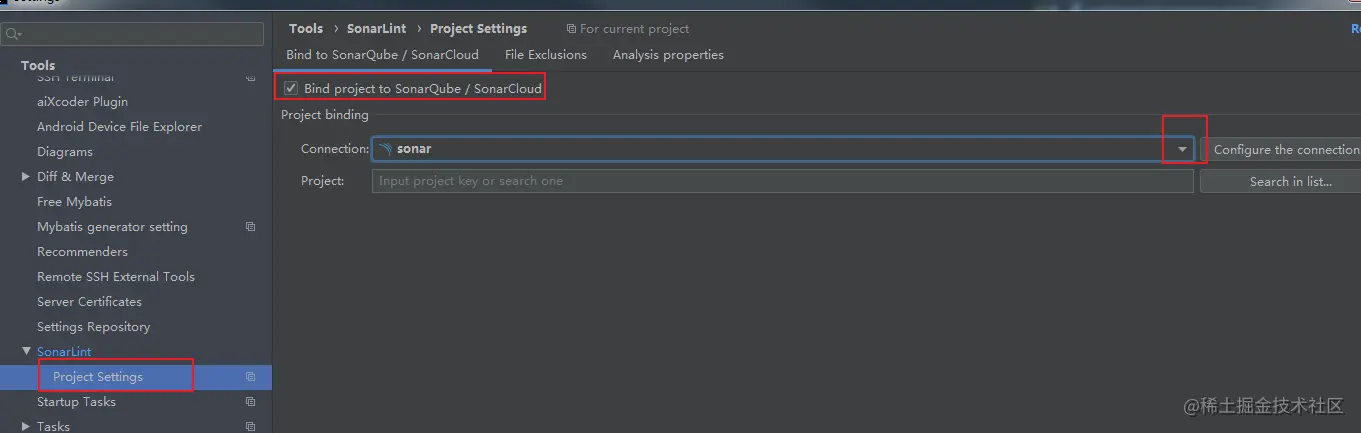Click the SonarLint wave icon in Connection box

tap(385, 149)
